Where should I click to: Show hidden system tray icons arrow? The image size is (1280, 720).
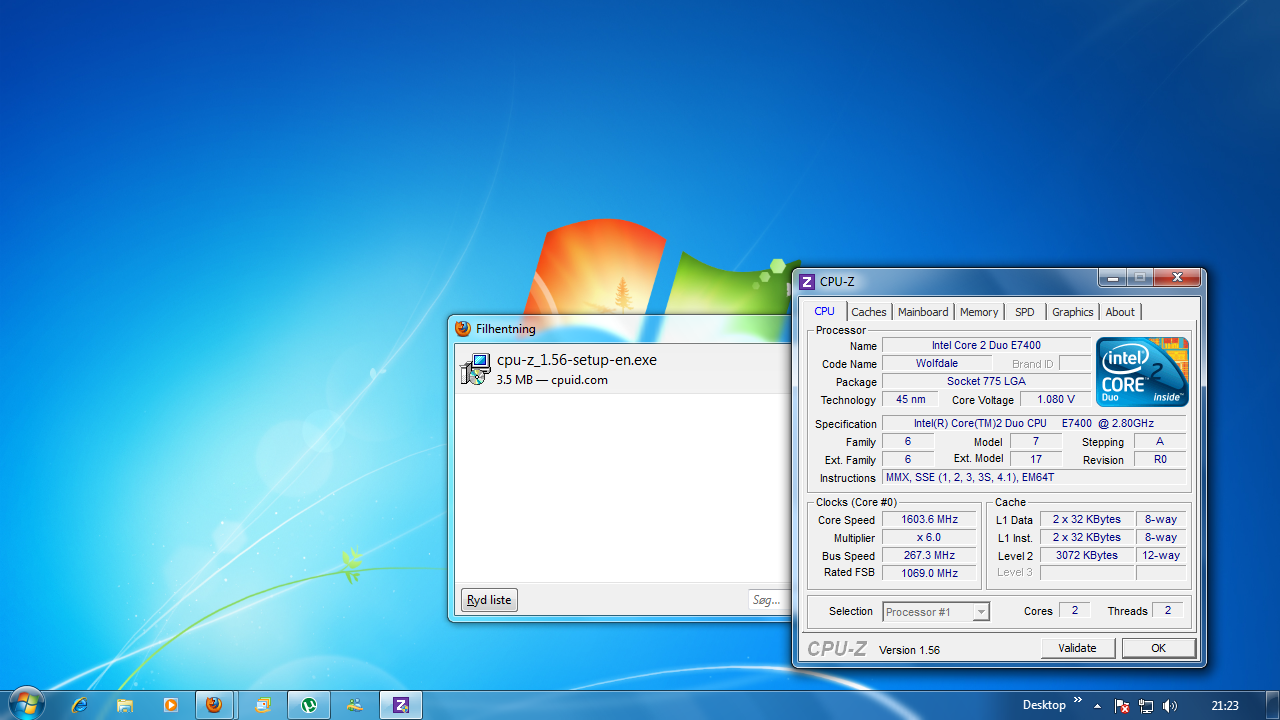(x=1097, y=706)
